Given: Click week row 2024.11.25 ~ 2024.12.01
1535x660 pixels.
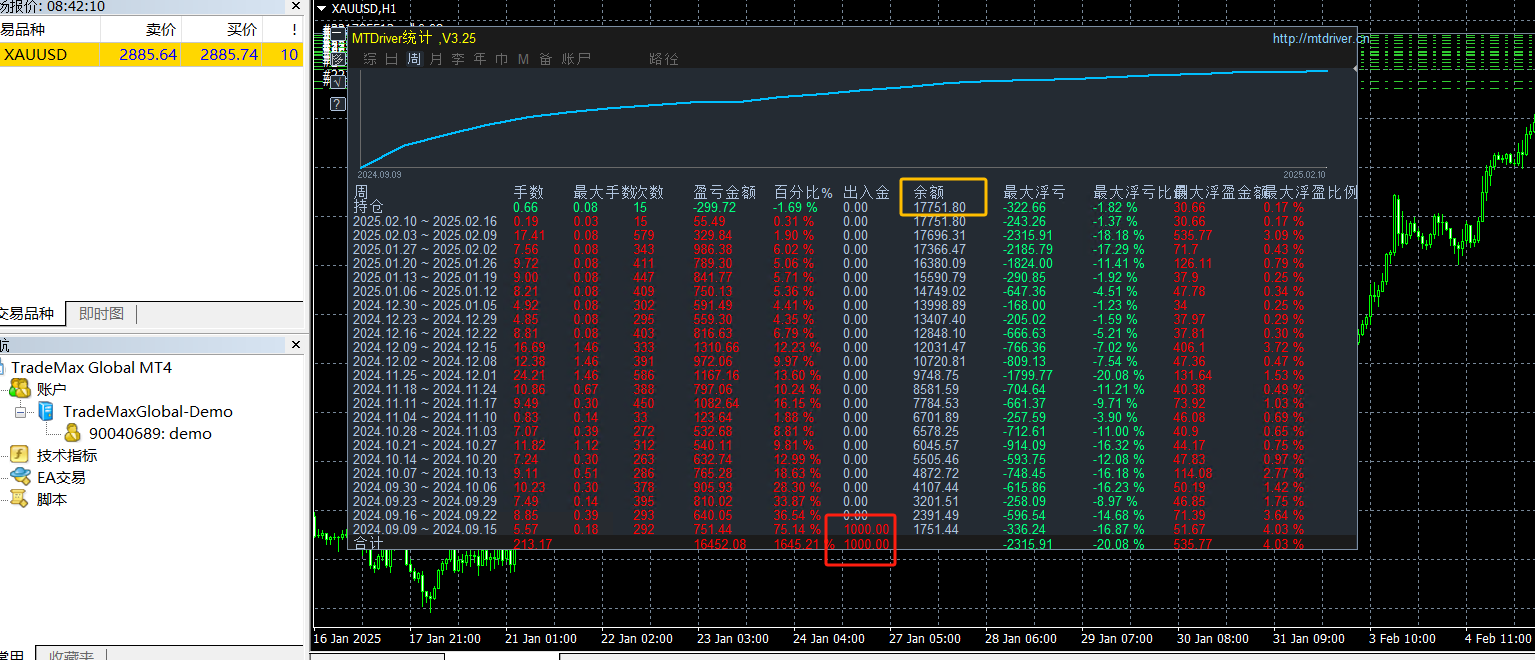Looking at the screenshot, I should tap(425, 375).
